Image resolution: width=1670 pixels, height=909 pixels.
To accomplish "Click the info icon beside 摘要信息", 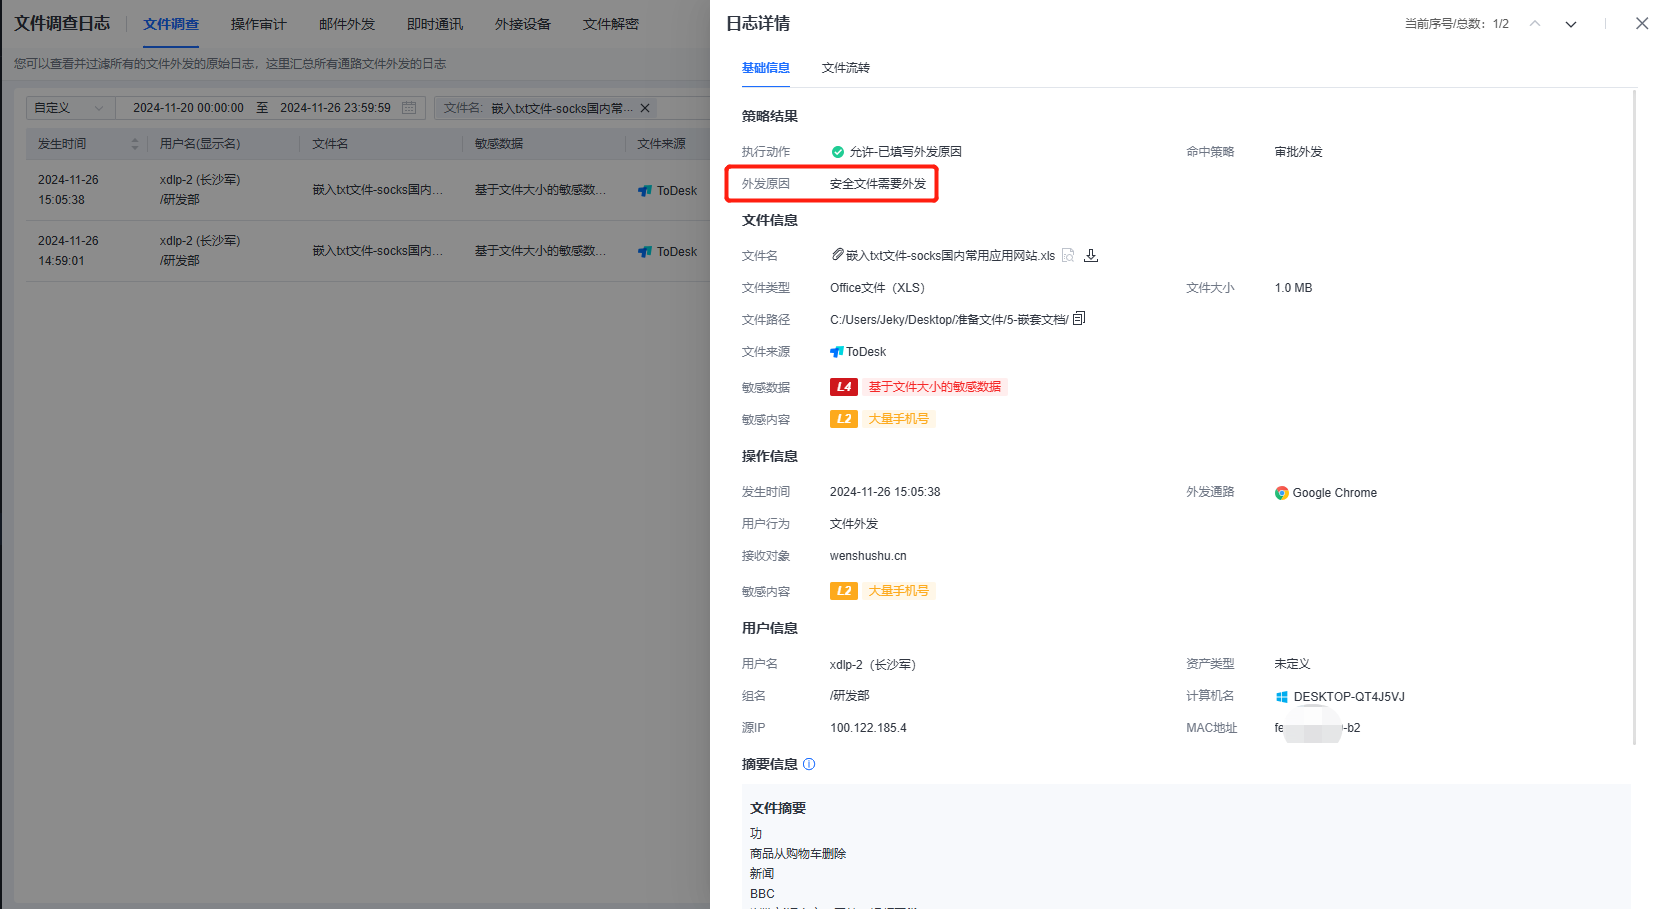I will (809, 764).
